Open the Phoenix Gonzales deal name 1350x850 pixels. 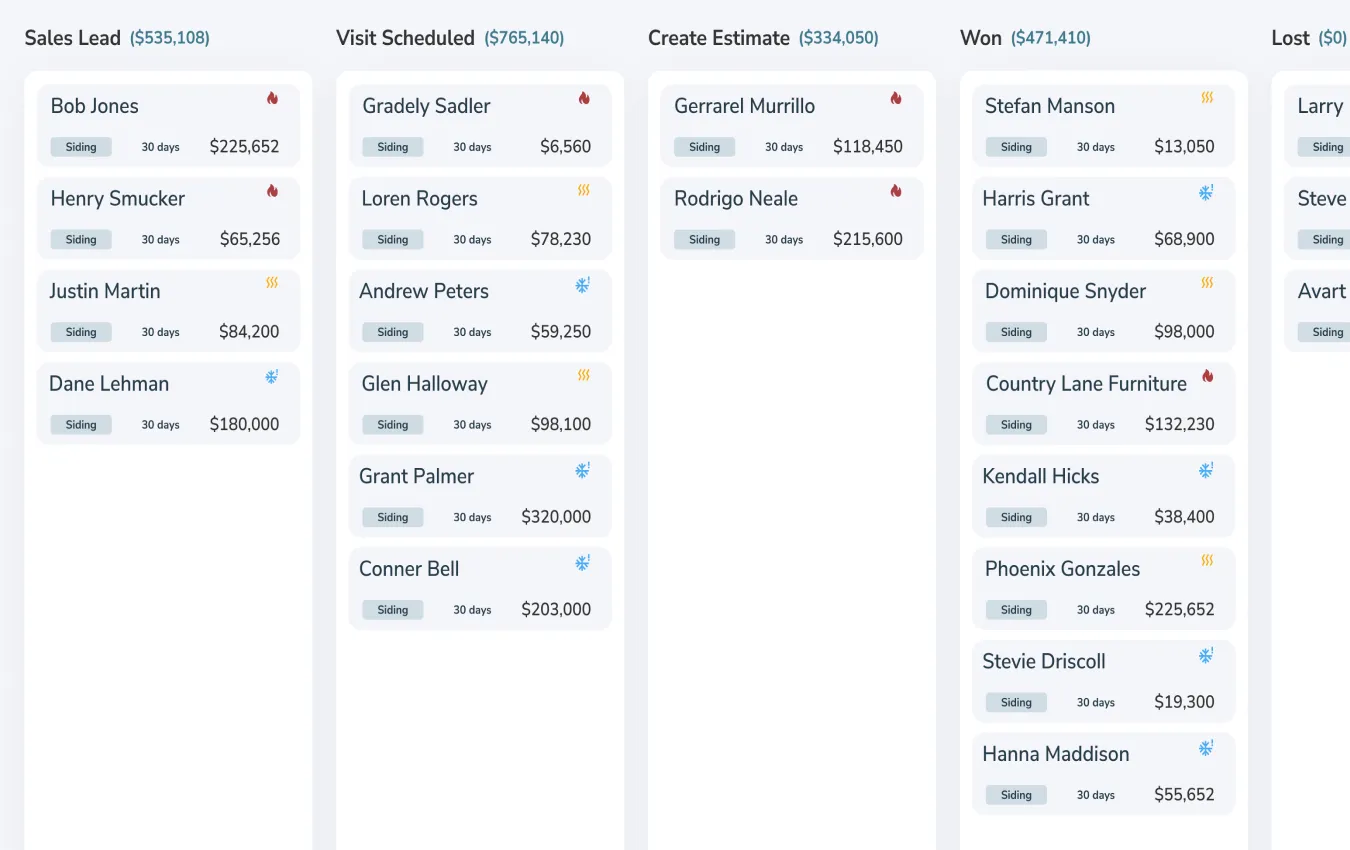[x=1062, y=569]
